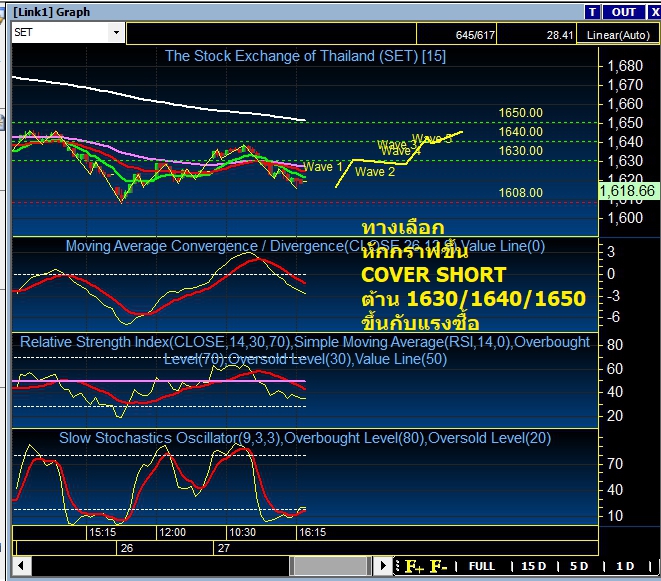Viewport: 661px width, 581px height.
Task: Click the 1608.00 support level label
Action: (521, 193)
